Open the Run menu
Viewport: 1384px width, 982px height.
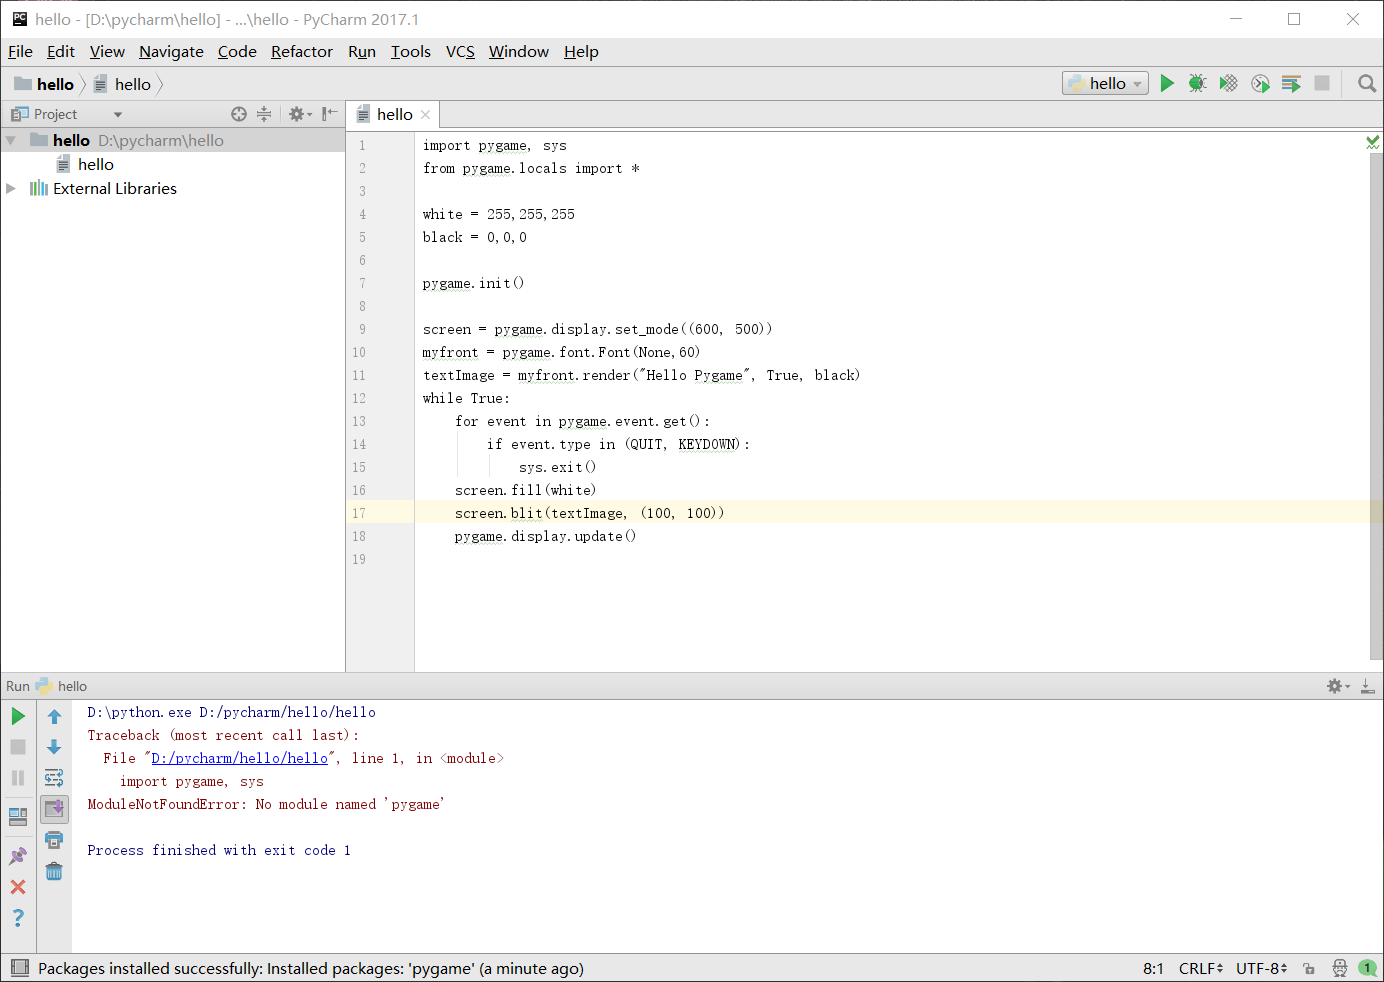coord(362,52)
